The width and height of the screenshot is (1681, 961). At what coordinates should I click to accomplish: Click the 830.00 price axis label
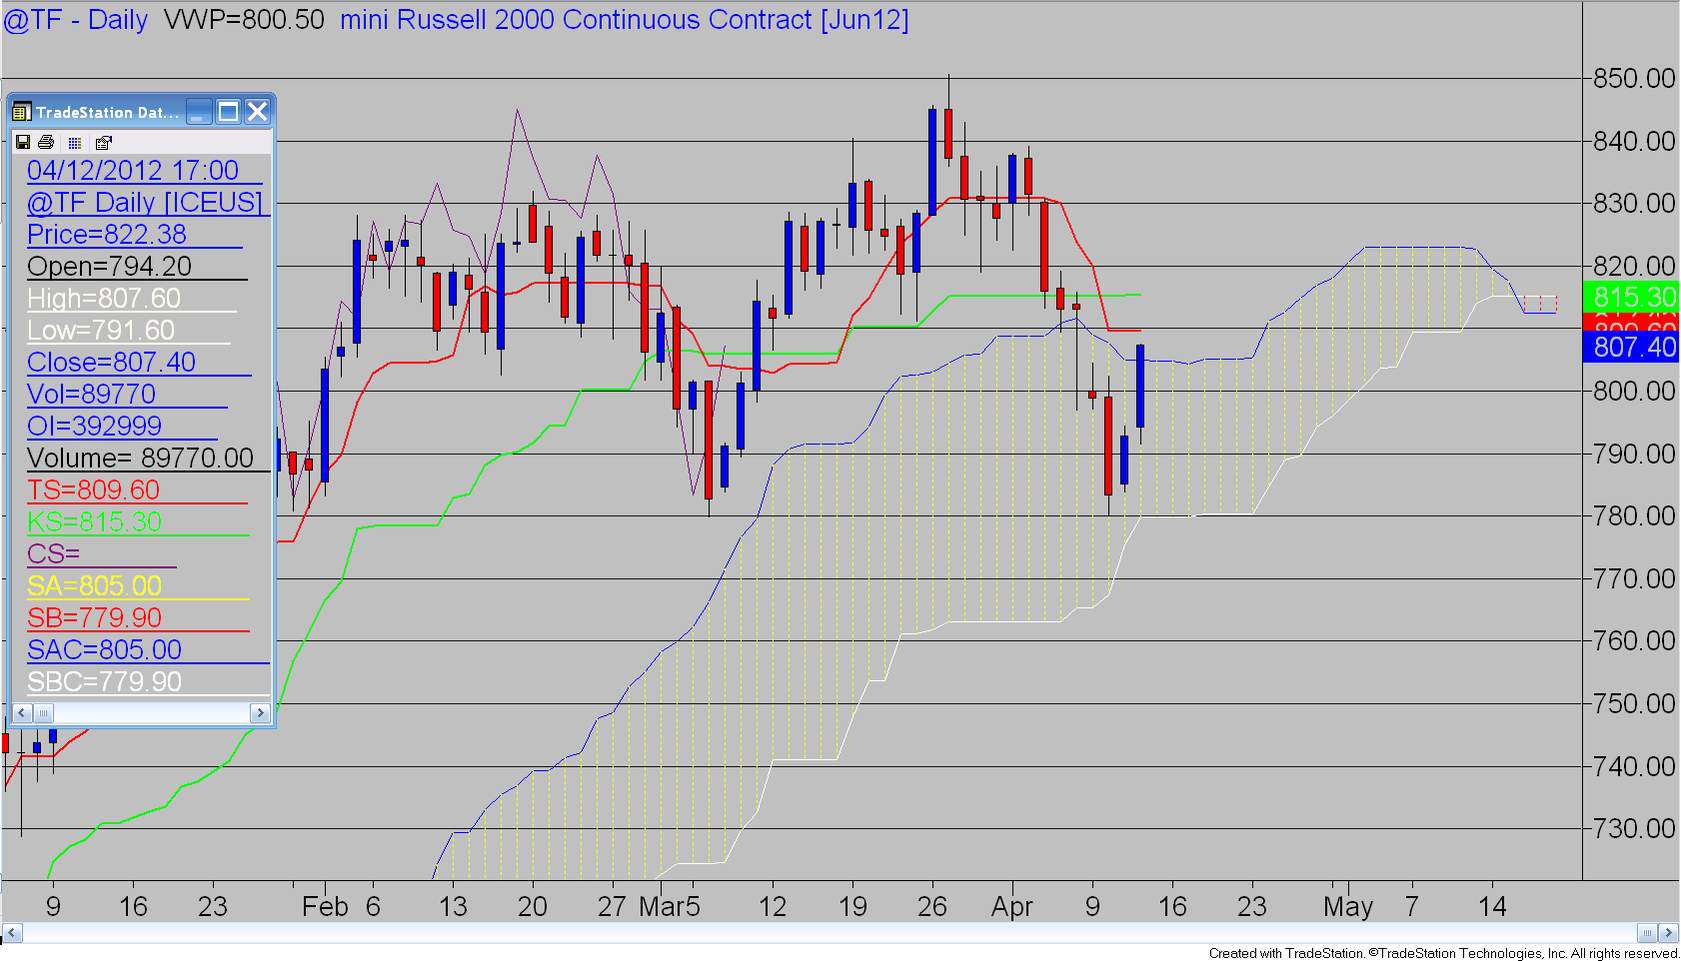(1634, 203)
